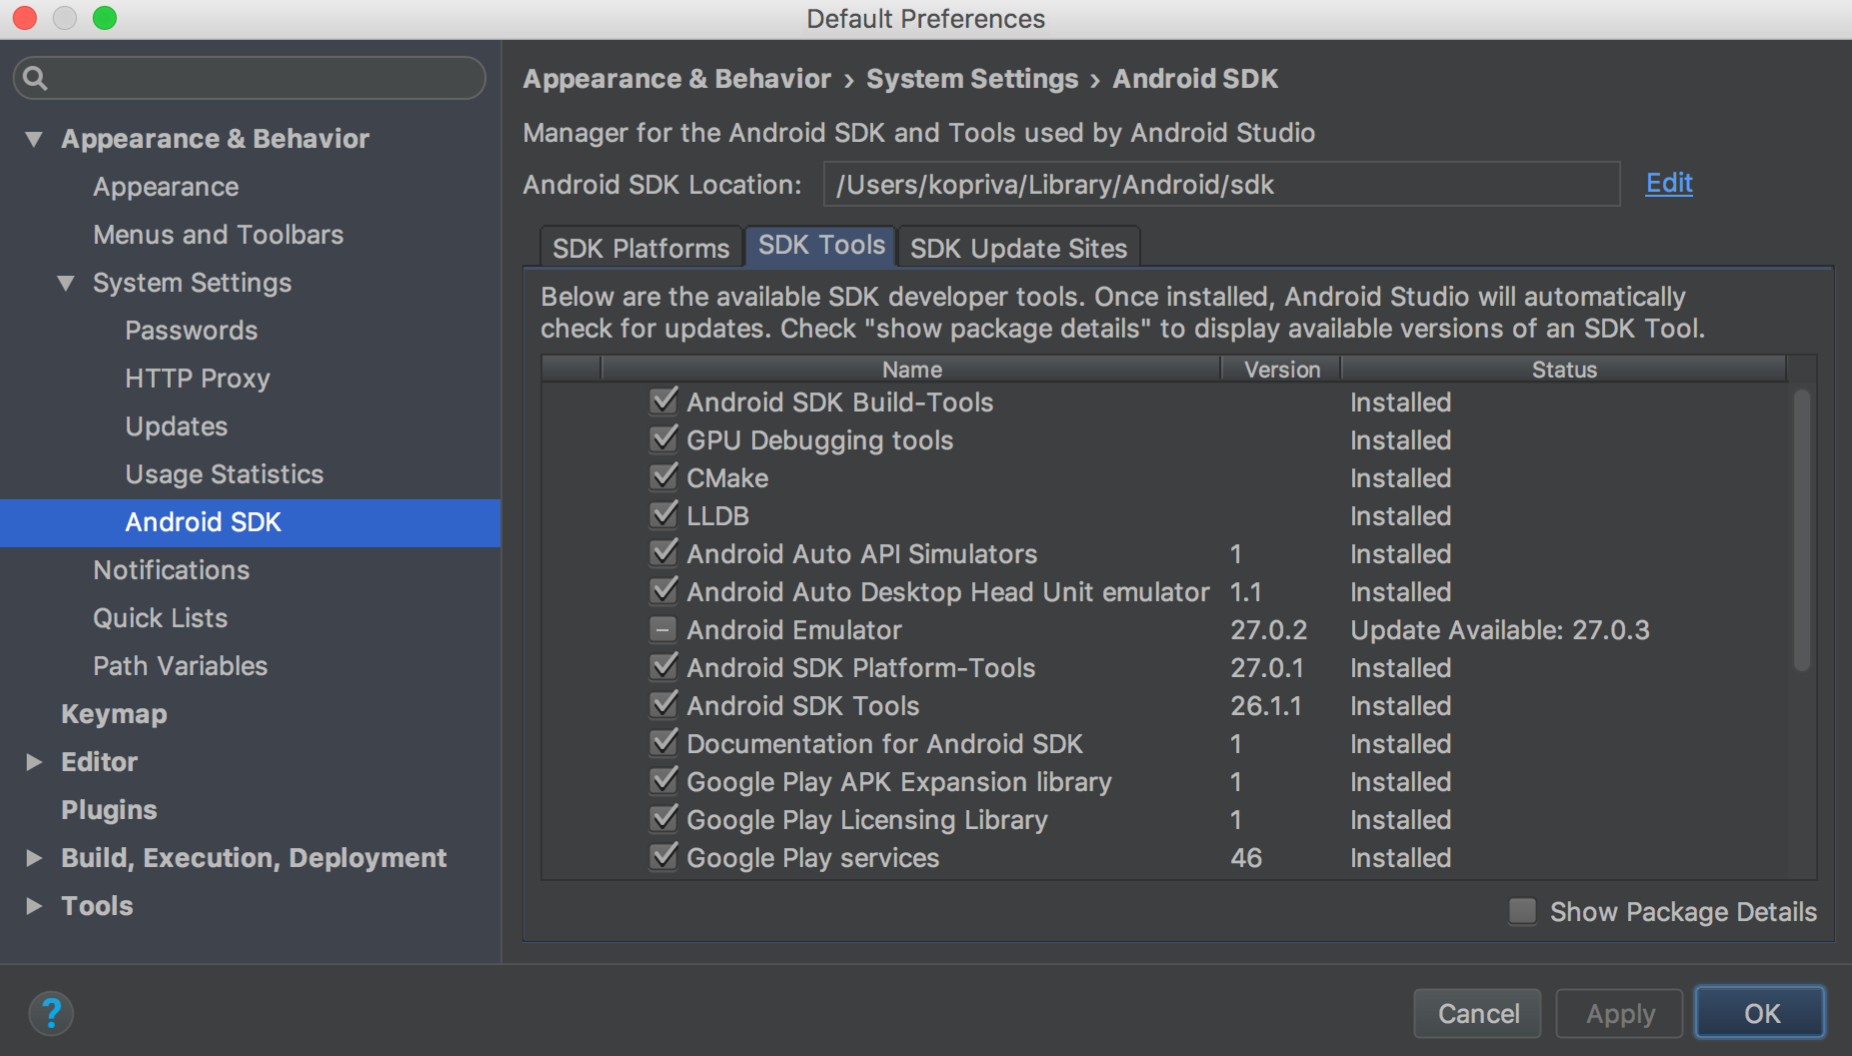This screenshot has height=1056, width=1852.
Task: Enable the Android Emulator checkbox
Action: [663, 629]
